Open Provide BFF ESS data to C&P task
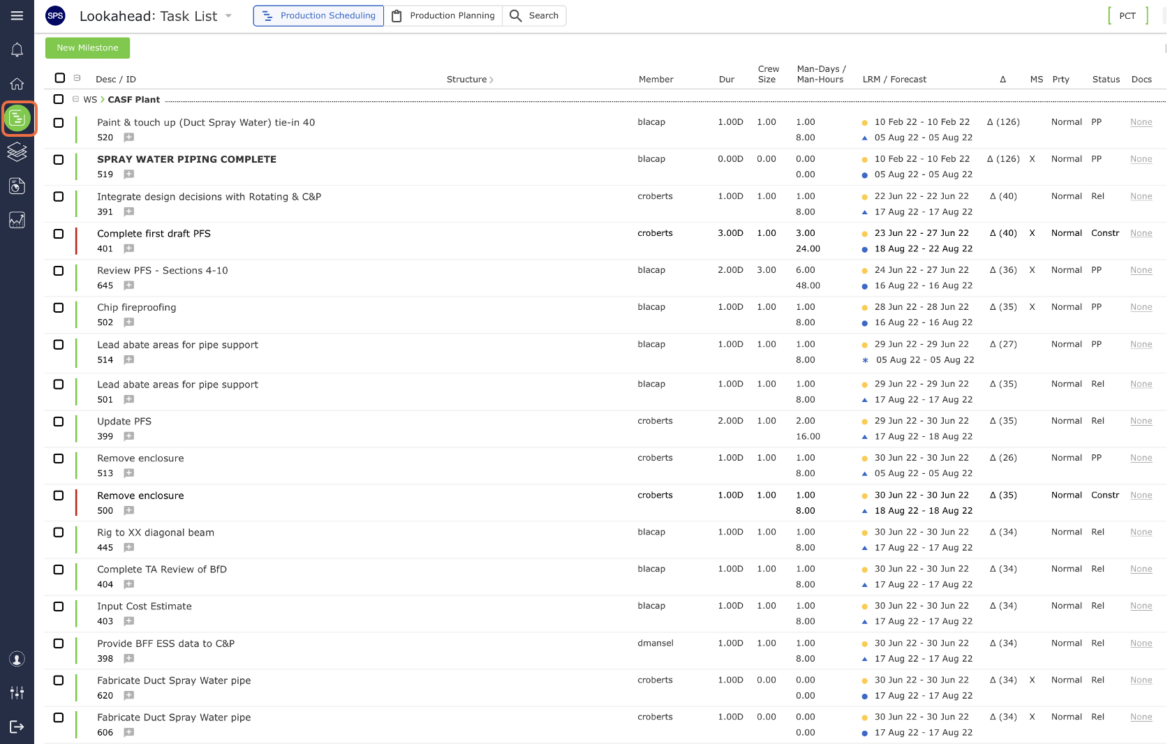The width and height of the screenshot is (1170, 744). [x=166, y=644]
